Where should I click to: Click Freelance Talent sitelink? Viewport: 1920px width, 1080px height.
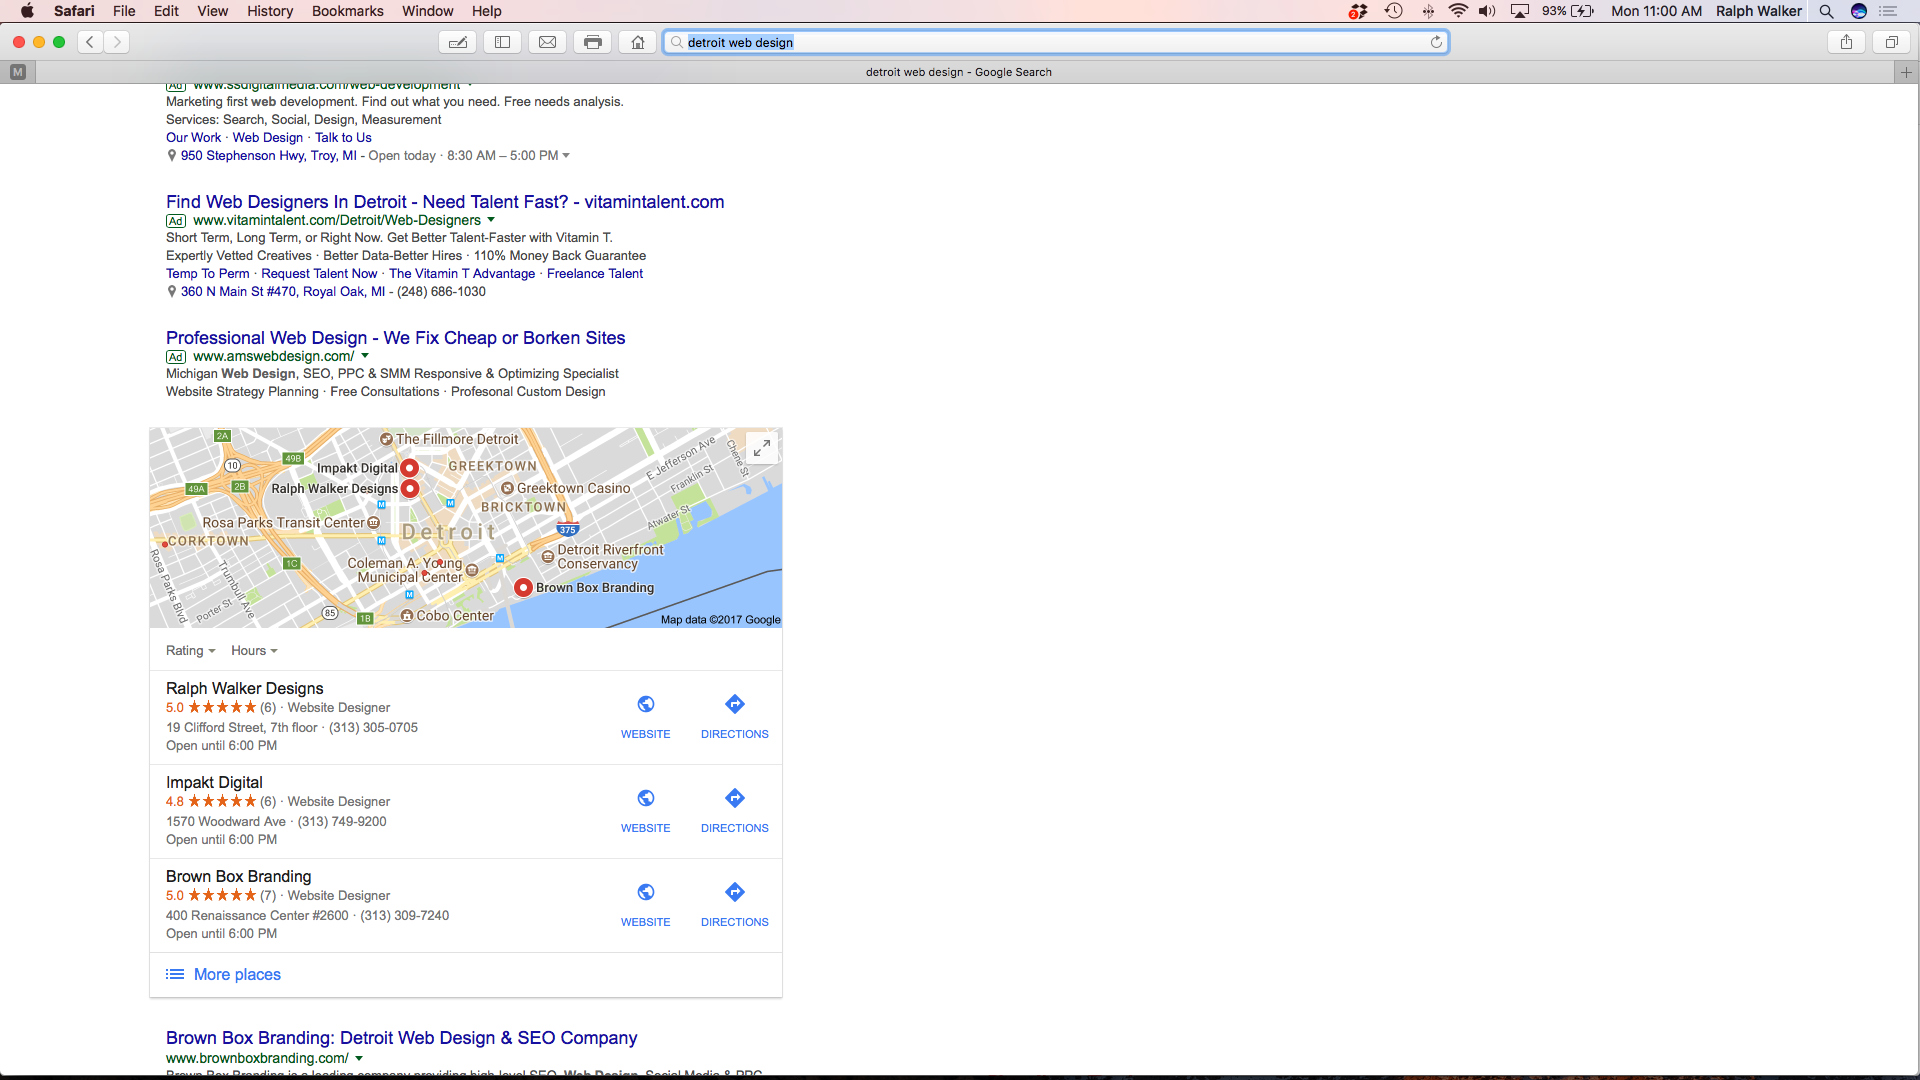(595, 274)
